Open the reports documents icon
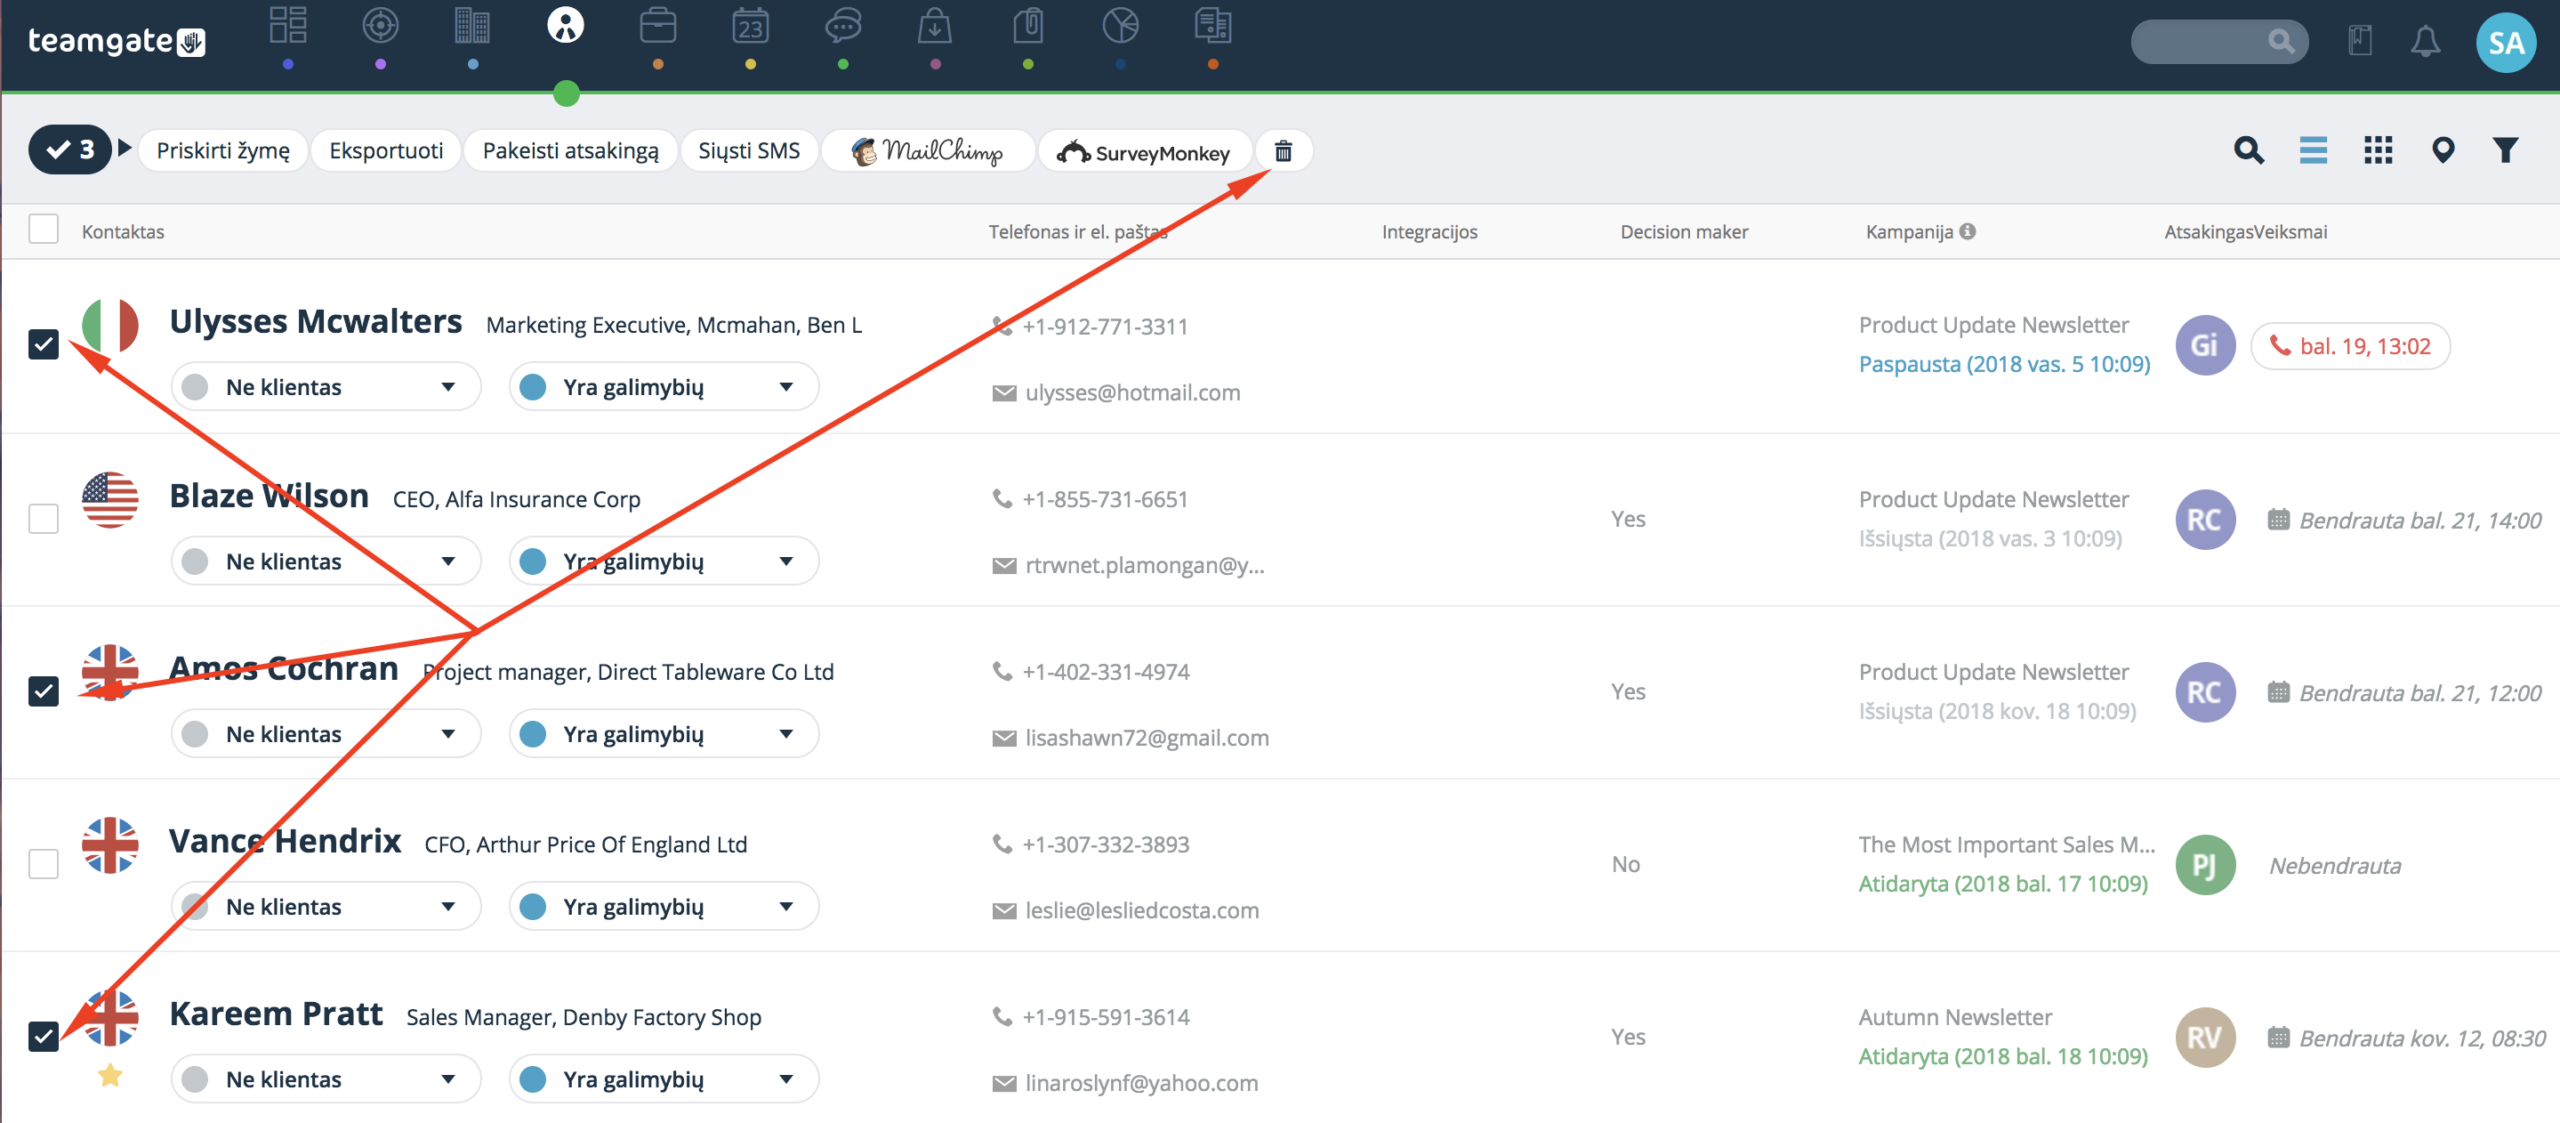Image resolution: width=2560 pixels, height=1123 pixels. [1213, 26]
